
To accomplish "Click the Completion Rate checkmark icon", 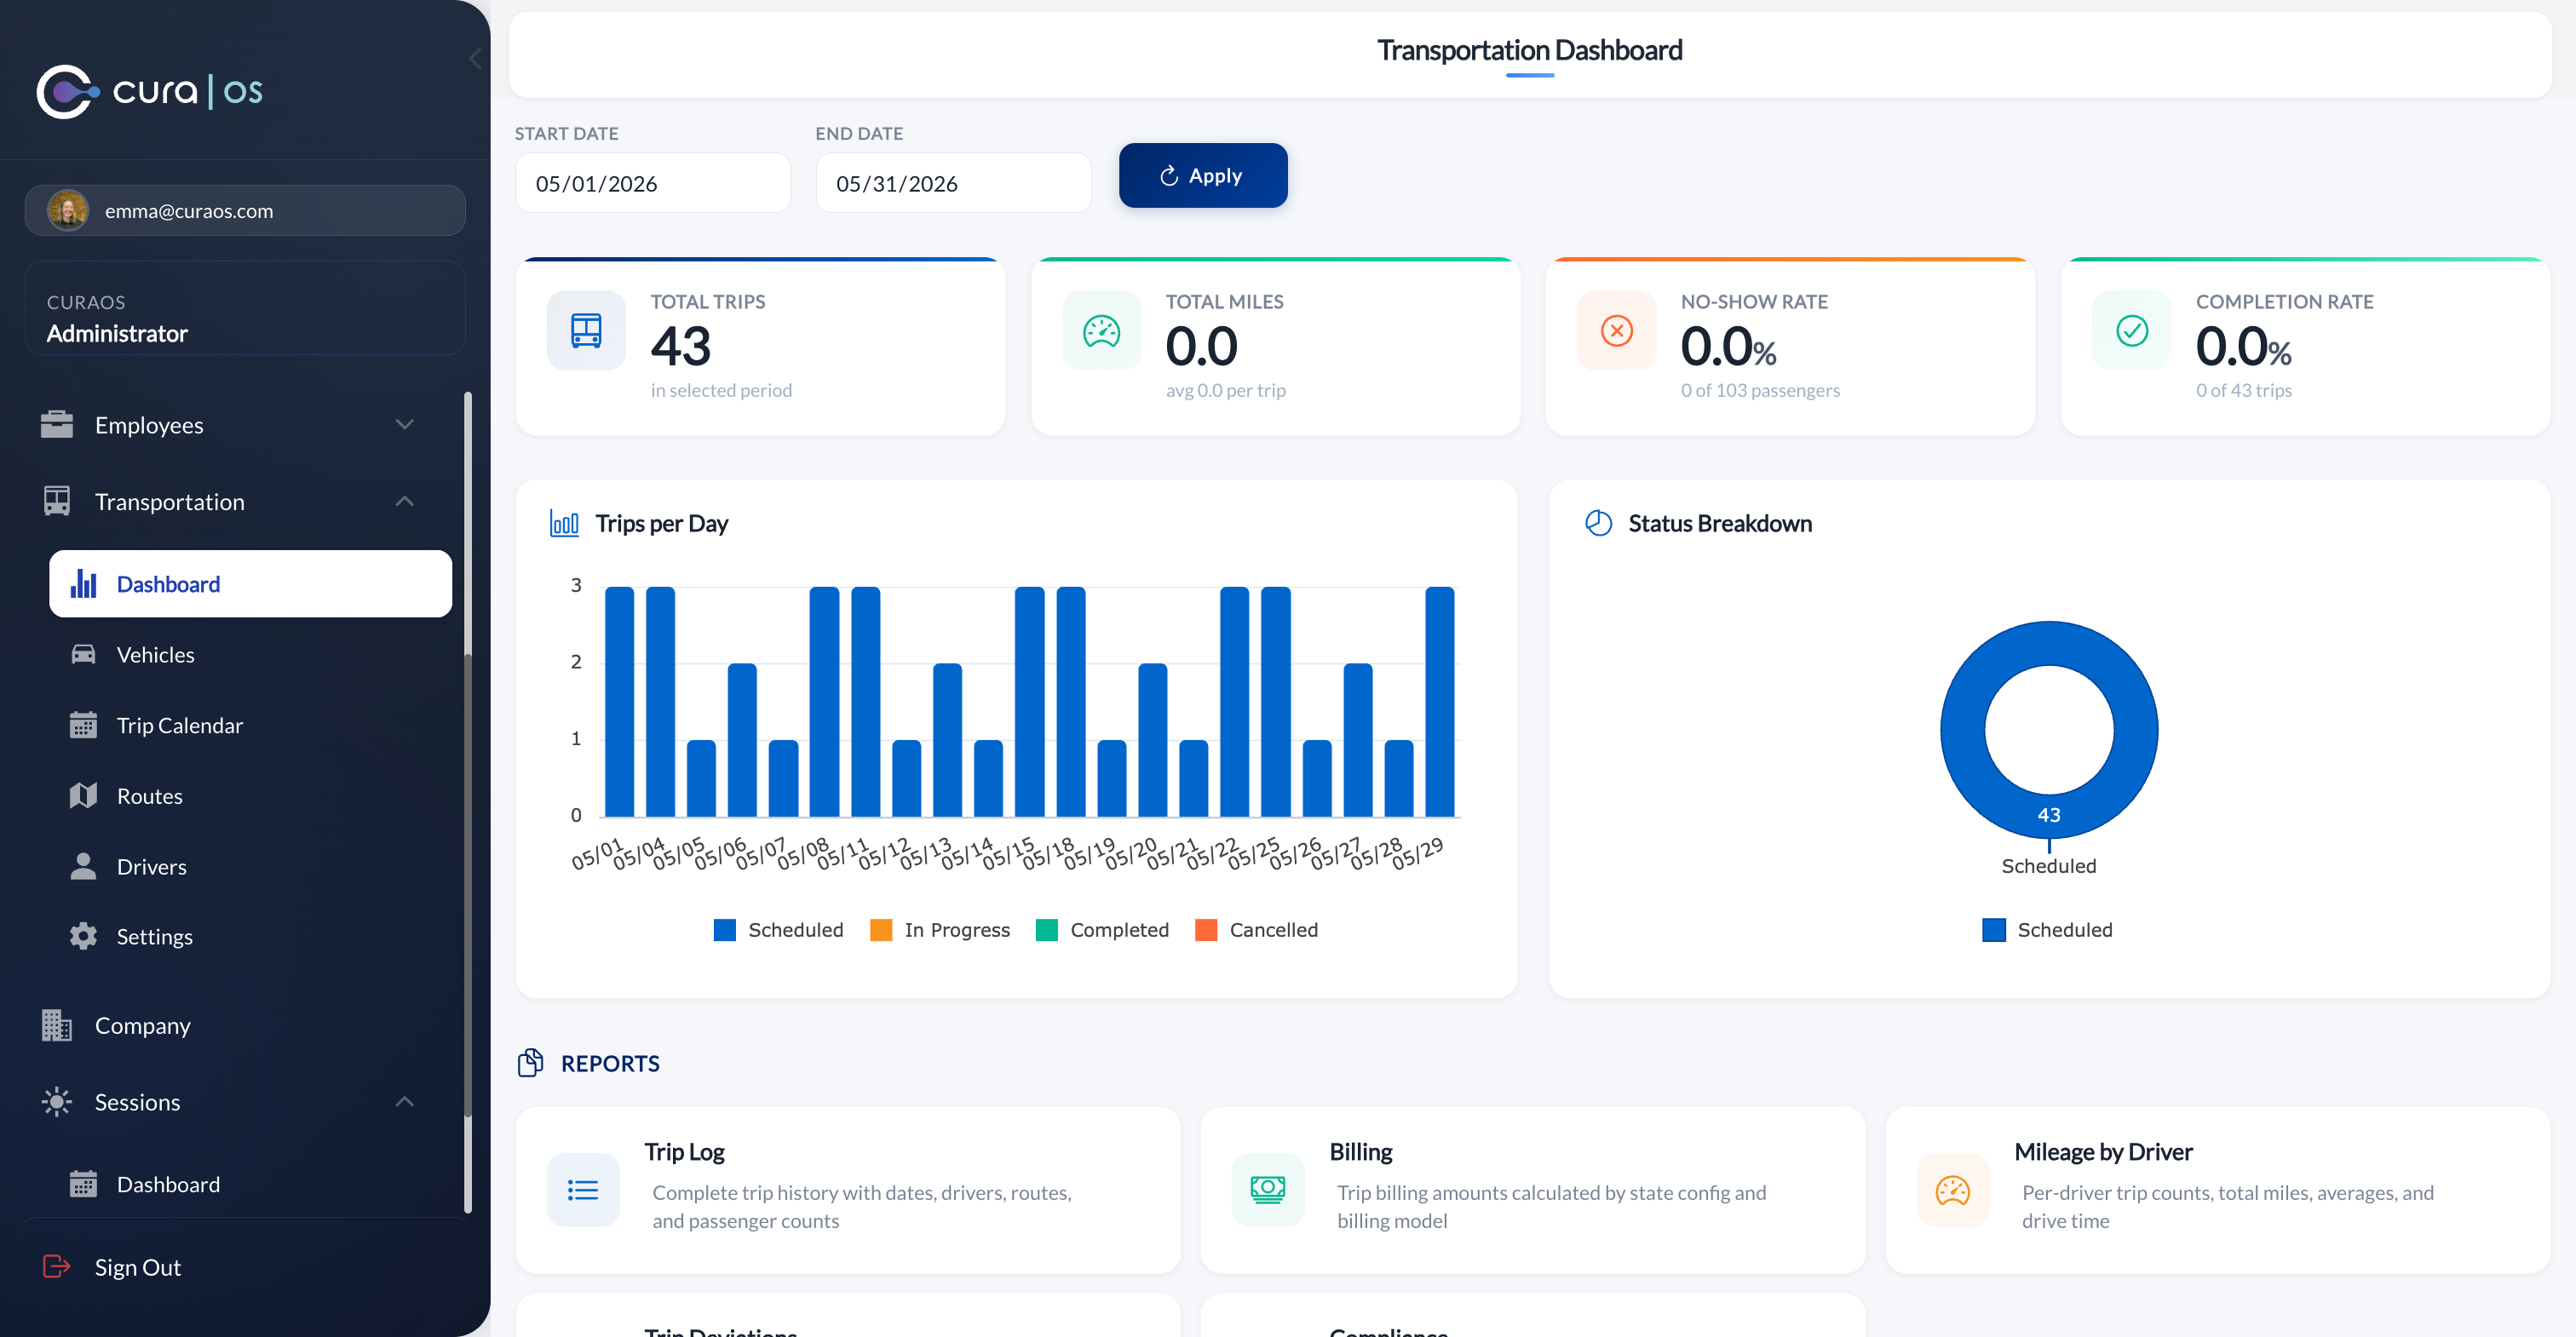I will pos(2131,330).
